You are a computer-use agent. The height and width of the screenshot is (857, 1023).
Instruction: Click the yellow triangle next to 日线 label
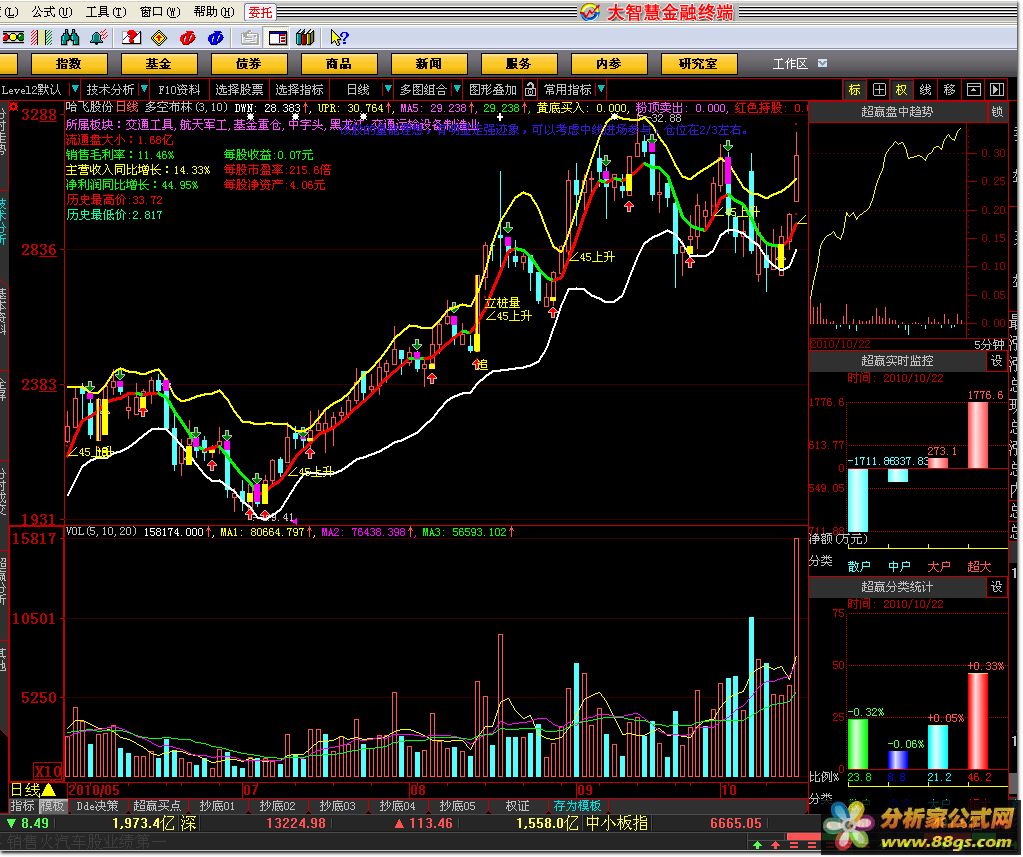[49, 790]
